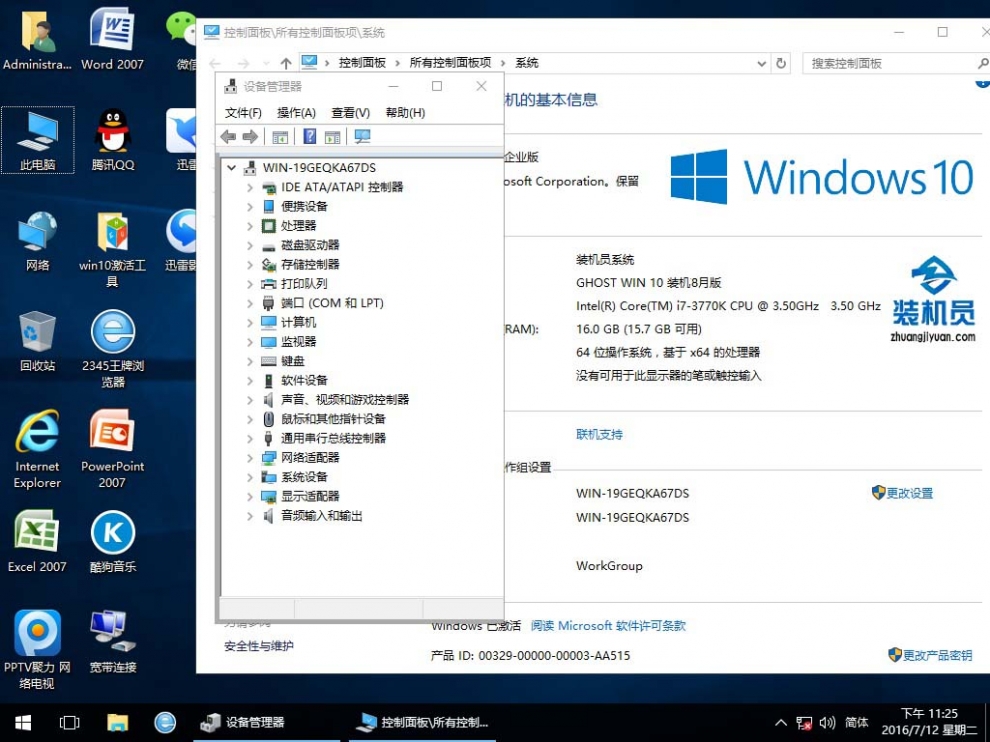
Task: Click the 搜索控制面板 search field
Action: point(885,63)
